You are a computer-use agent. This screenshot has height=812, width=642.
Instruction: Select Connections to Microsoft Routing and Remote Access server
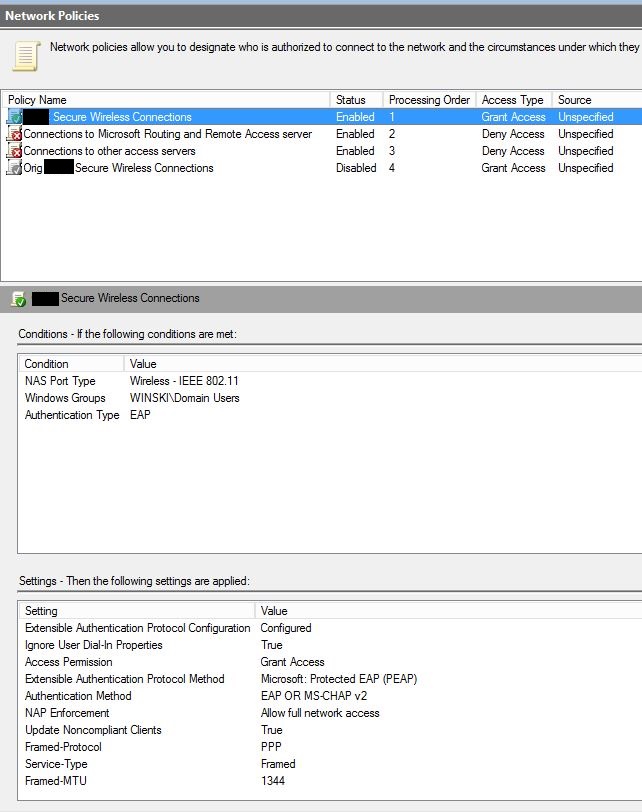click(168, 134)
